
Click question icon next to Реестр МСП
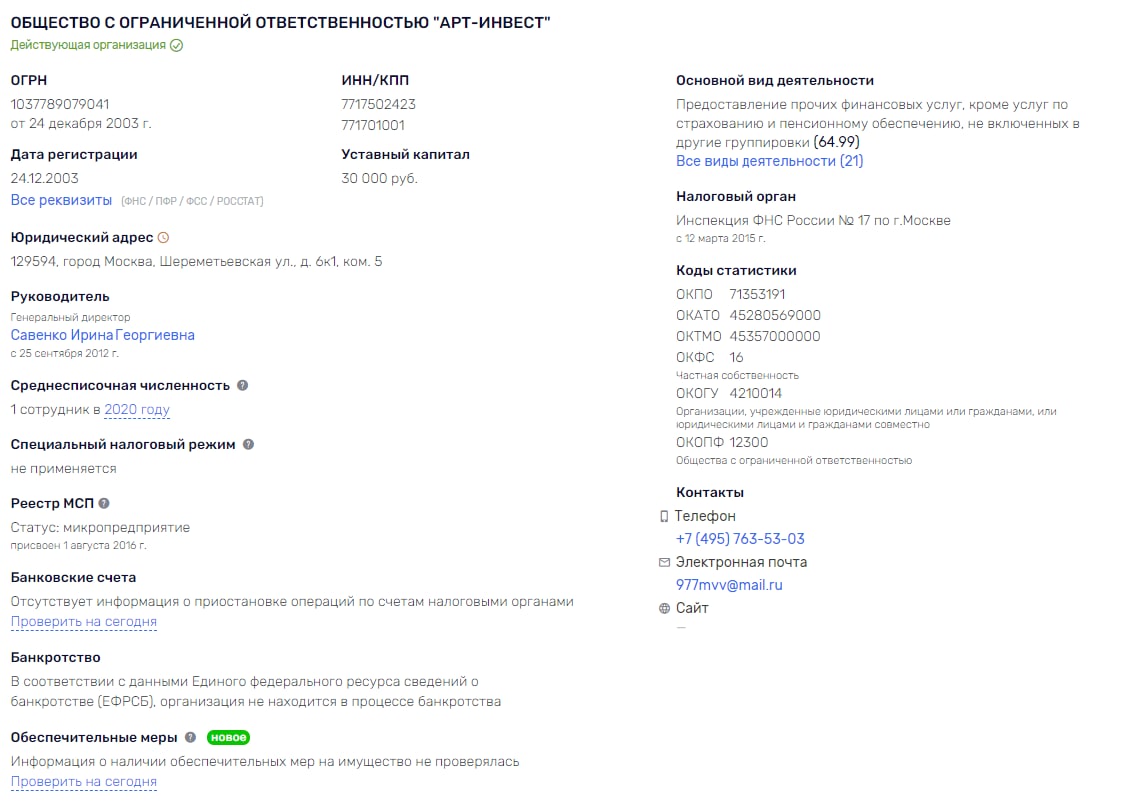(x=104, y=503)
